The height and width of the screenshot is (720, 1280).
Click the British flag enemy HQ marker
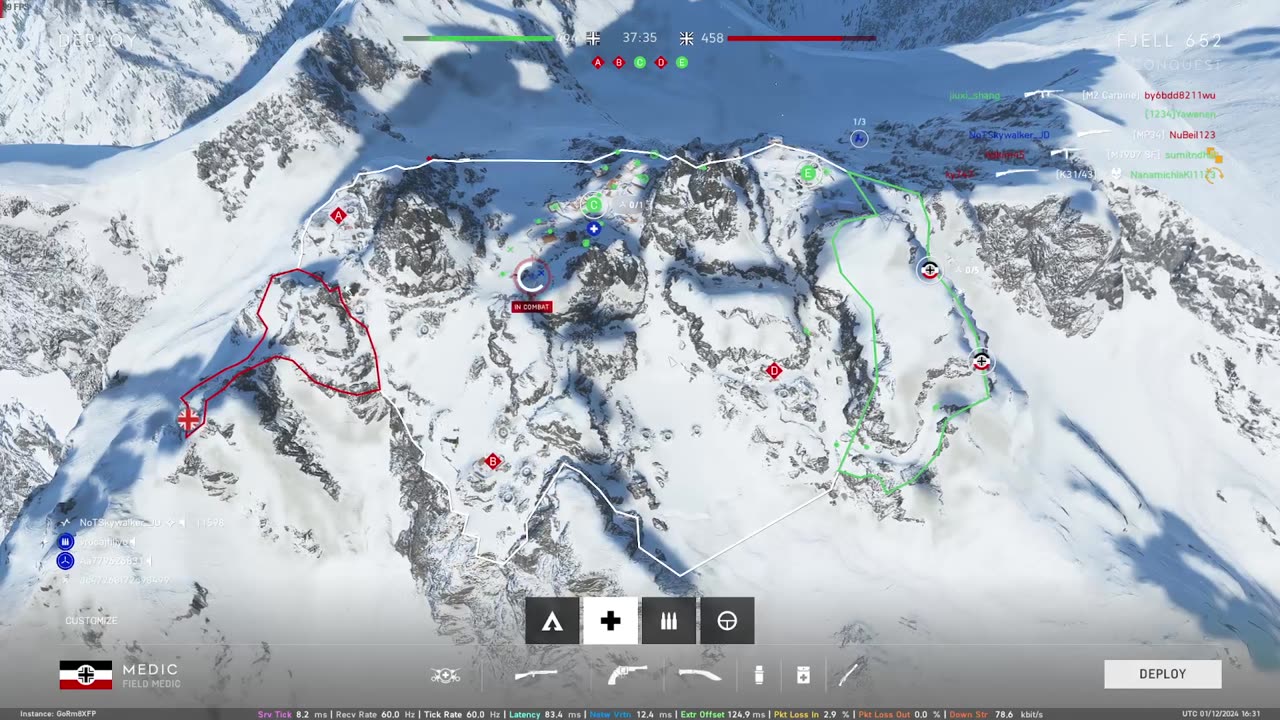tap(189, 420)
